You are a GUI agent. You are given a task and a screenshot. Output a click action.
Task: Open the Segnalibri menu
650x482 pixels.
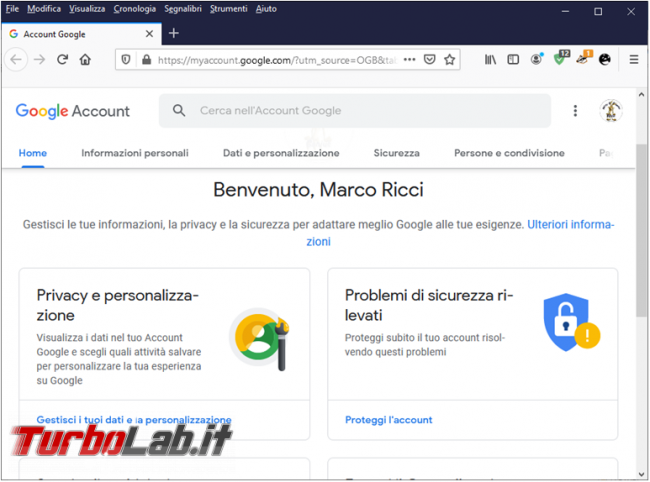click(x=183, y=9)
